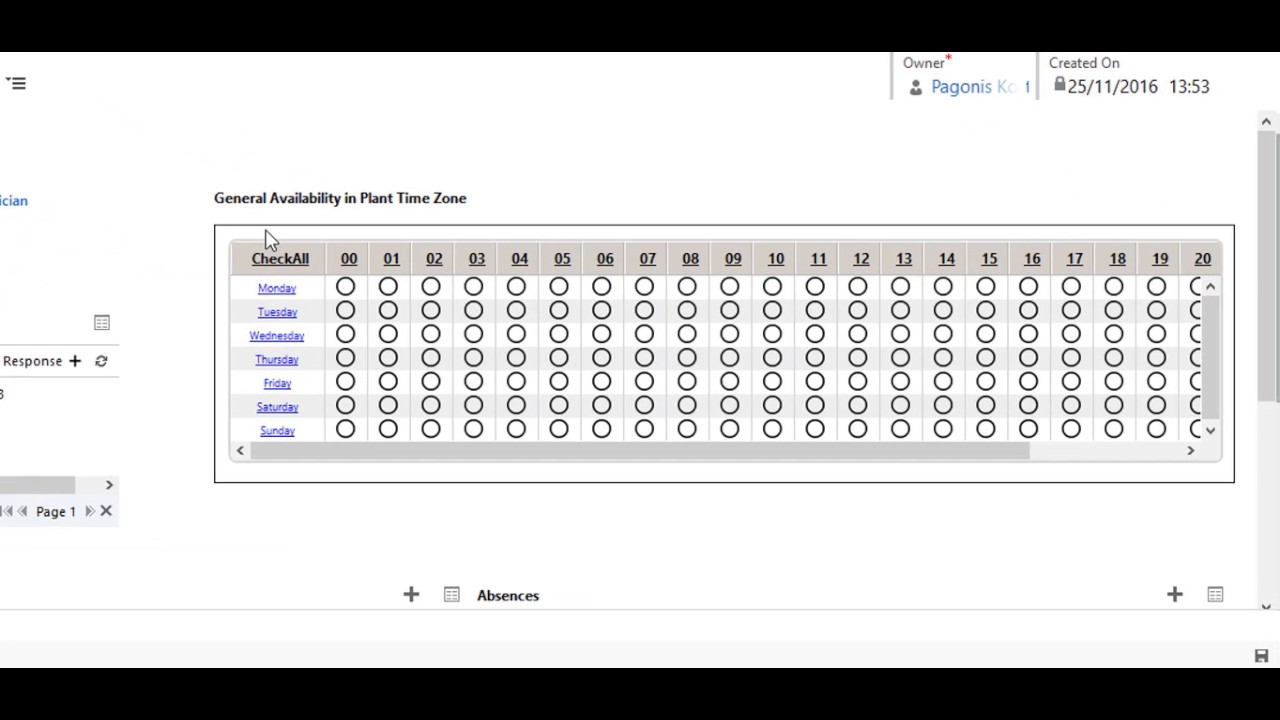Open the grid view icon above Response
The width and height of the screenshot is (1280, 720).
click(x=102, y=322)
